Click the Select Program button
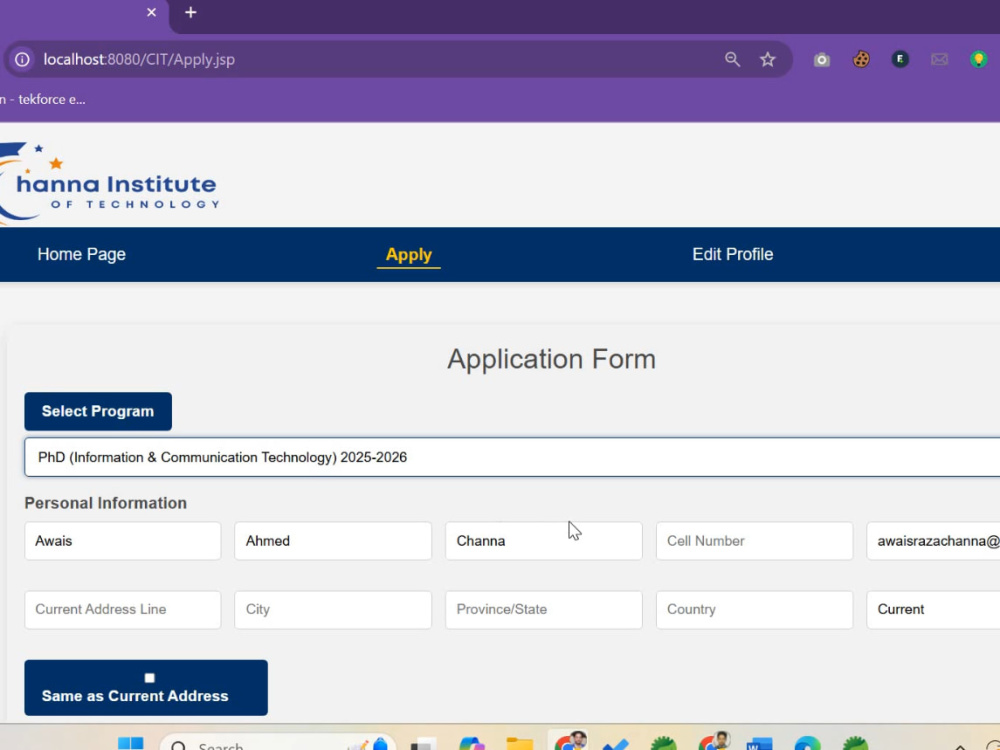The image size is (1000, 750). point(98,411)
